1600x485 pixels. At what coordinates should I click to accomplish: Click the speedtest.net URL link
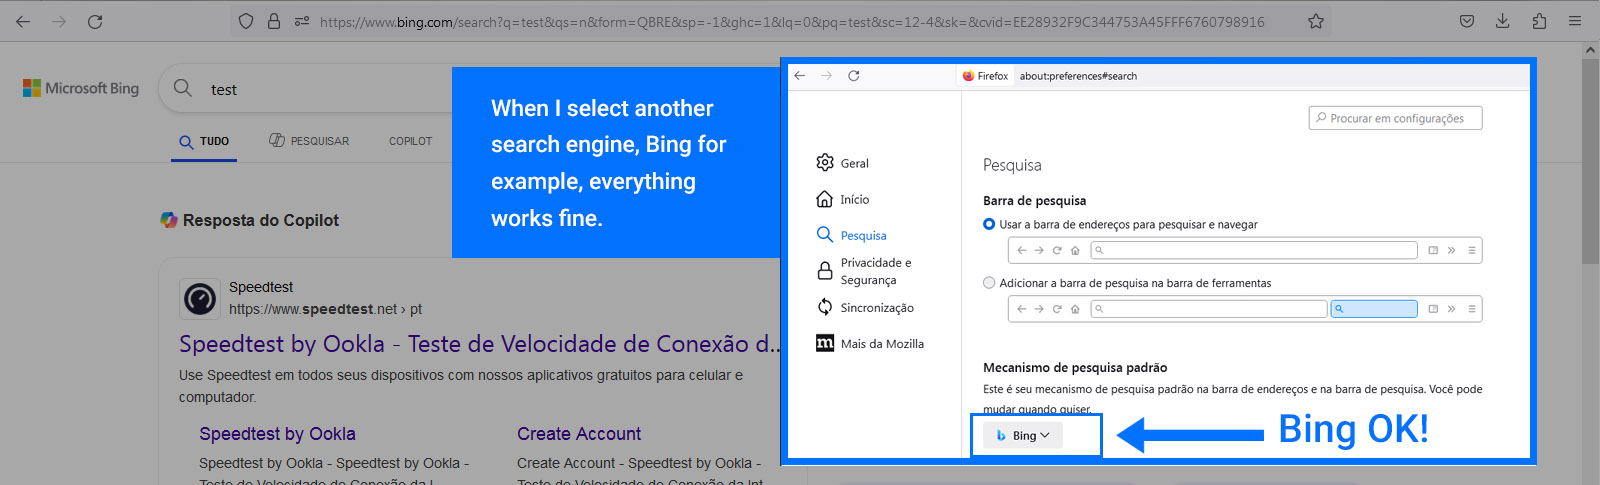point(325,309)
